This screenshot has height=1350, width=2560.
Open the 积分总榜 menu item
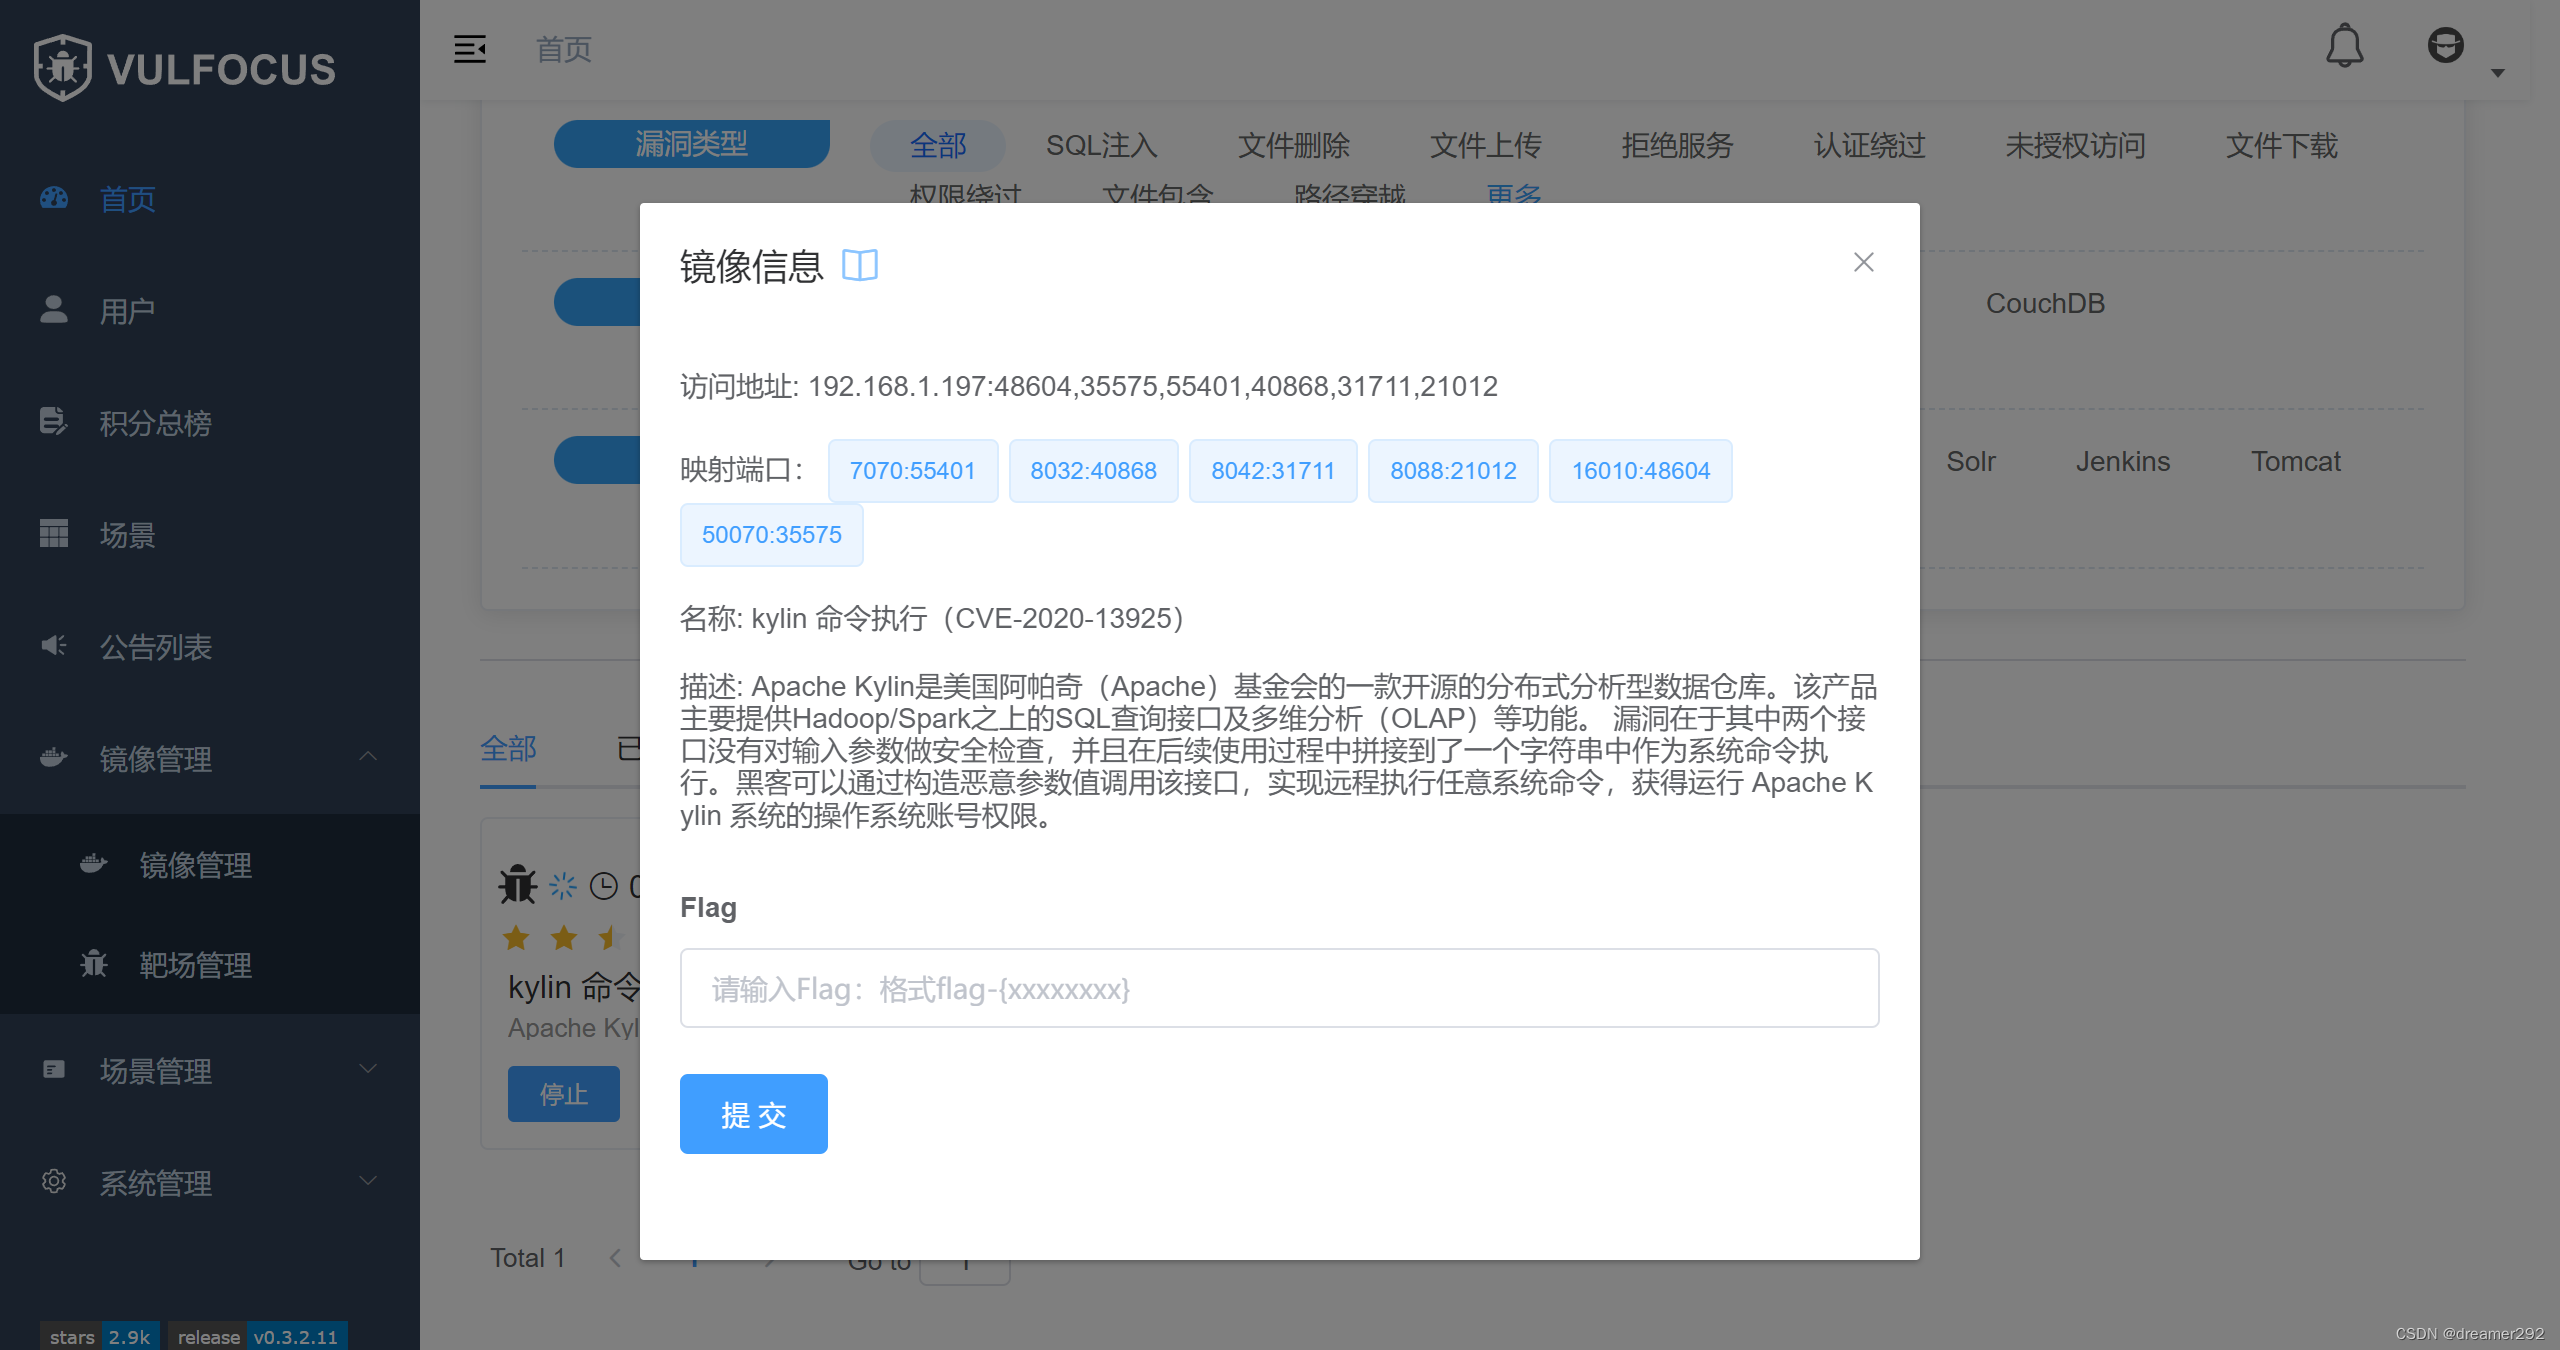point(155,423)
